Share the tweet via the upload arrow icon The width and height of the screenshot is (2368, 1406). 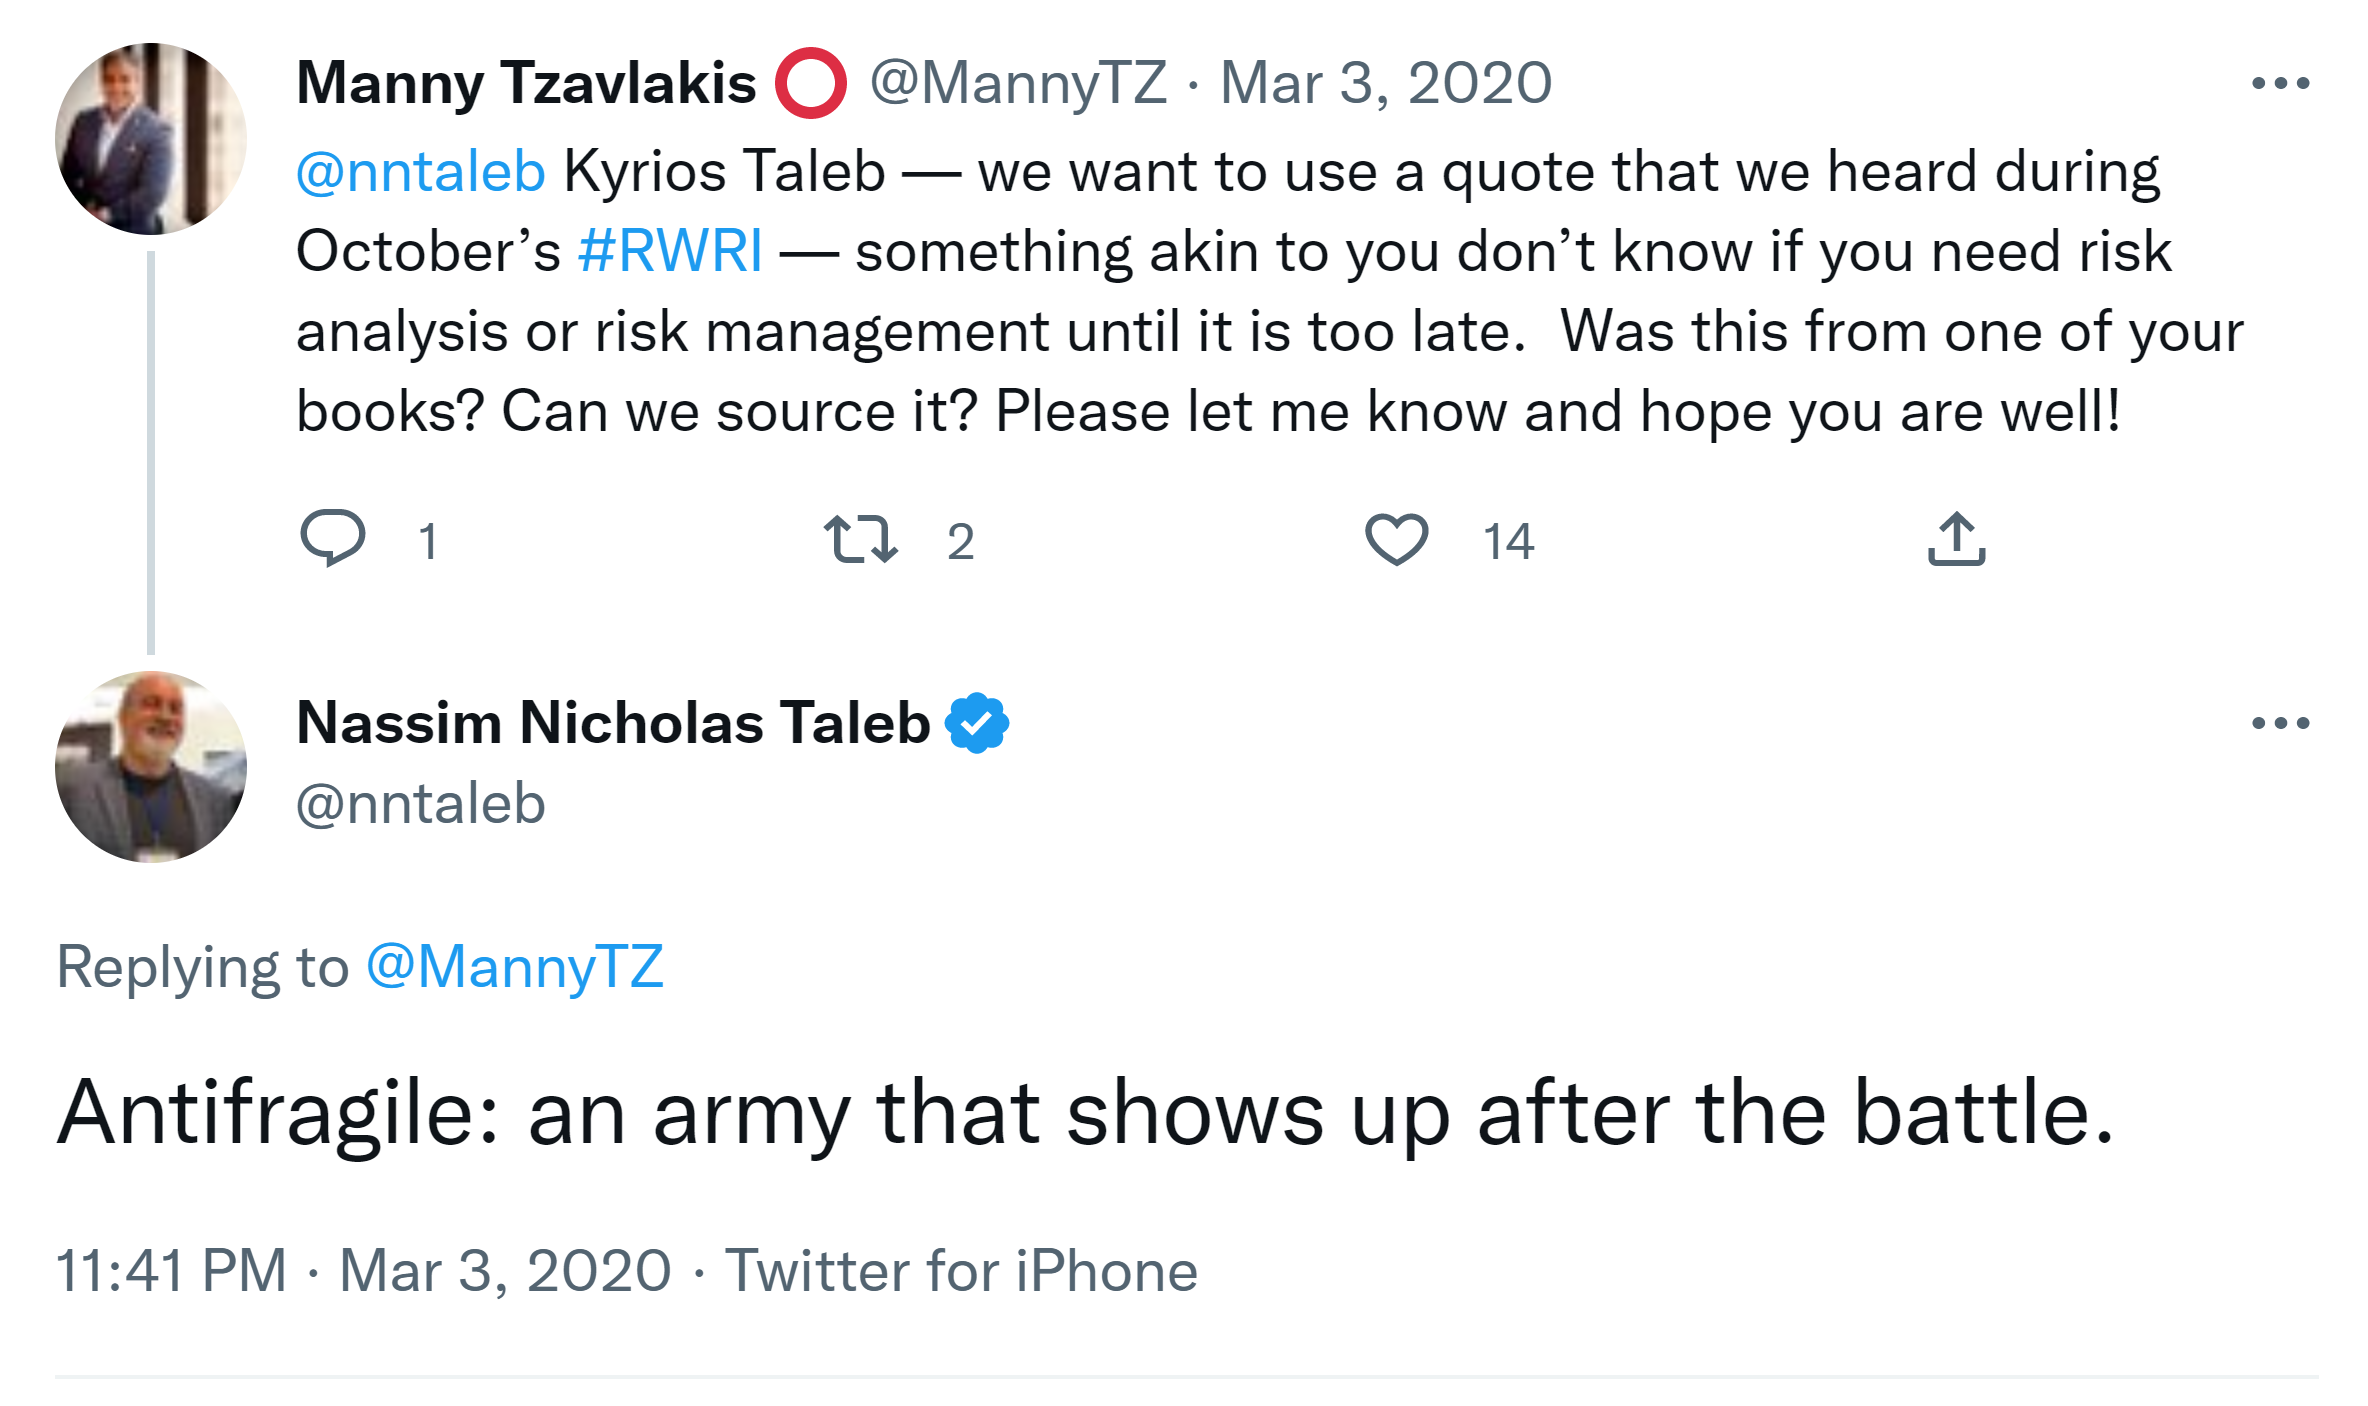click(1956, 539)
